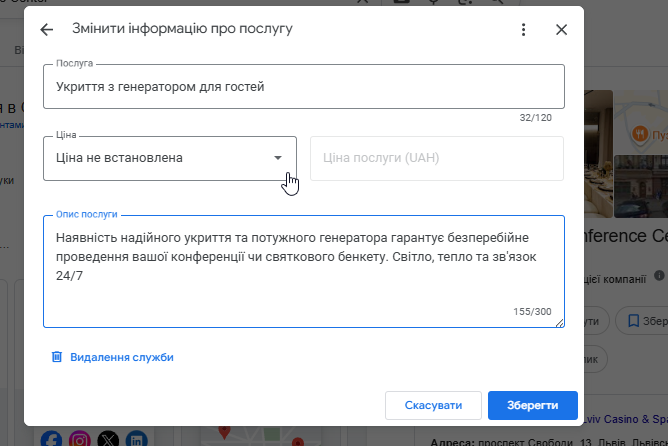Image resolution: width=668 pixels, height=446 pixels.
Task: Go back using the left arrow icon
Action: tap(46, 29)
